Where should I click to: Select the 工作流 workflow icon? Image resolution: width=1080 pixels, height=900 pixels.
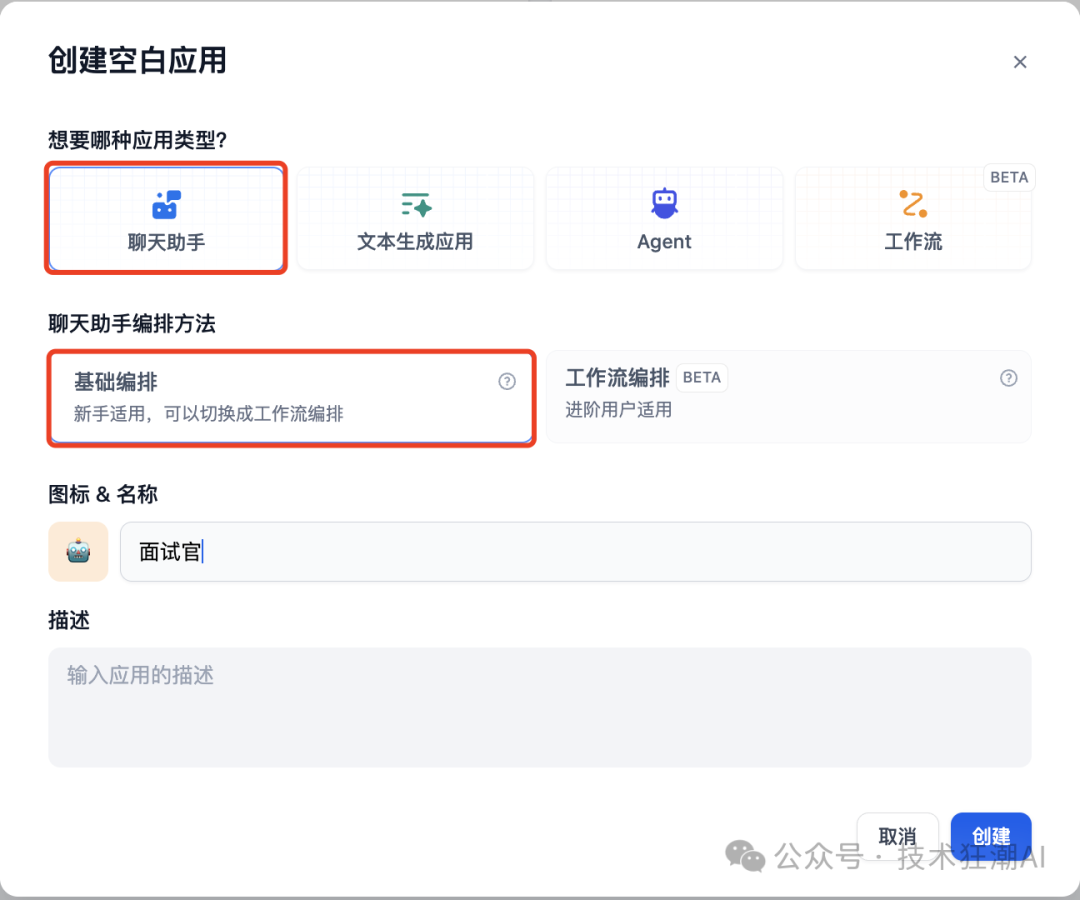pos(912,204)
